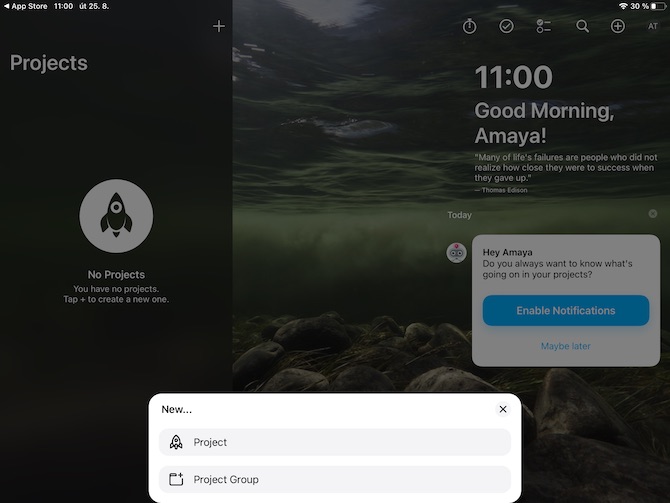This screenshot has width=670, height=503.
Task: Tap the battery status indicator
Action: pos(658,6)
